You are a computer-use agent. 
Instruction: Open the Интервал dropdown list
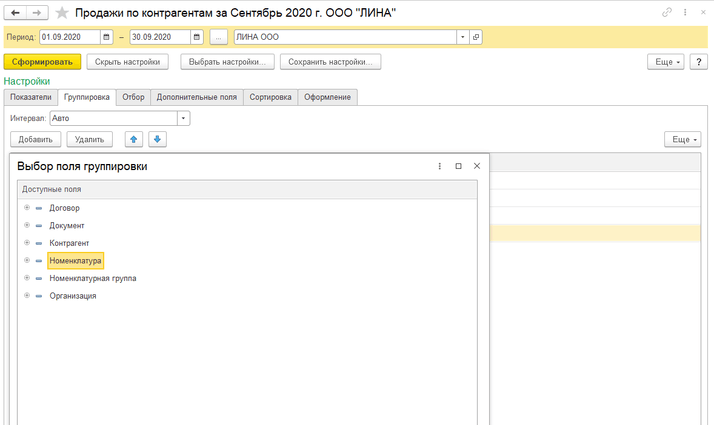click(183, 118)
